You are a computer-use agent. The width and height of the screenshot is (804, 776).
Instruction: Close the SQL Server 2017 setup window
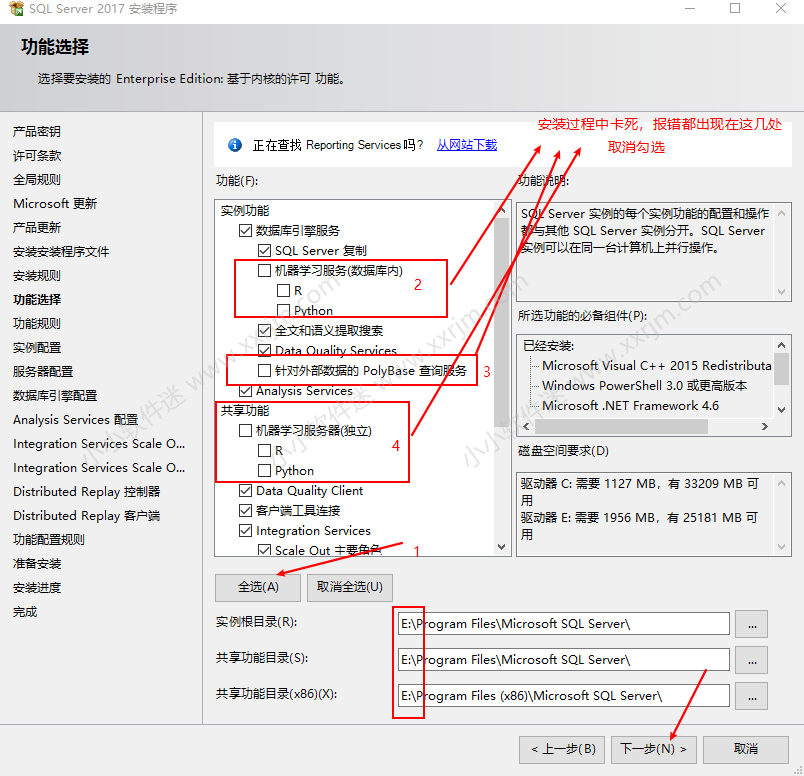(780, 8)
